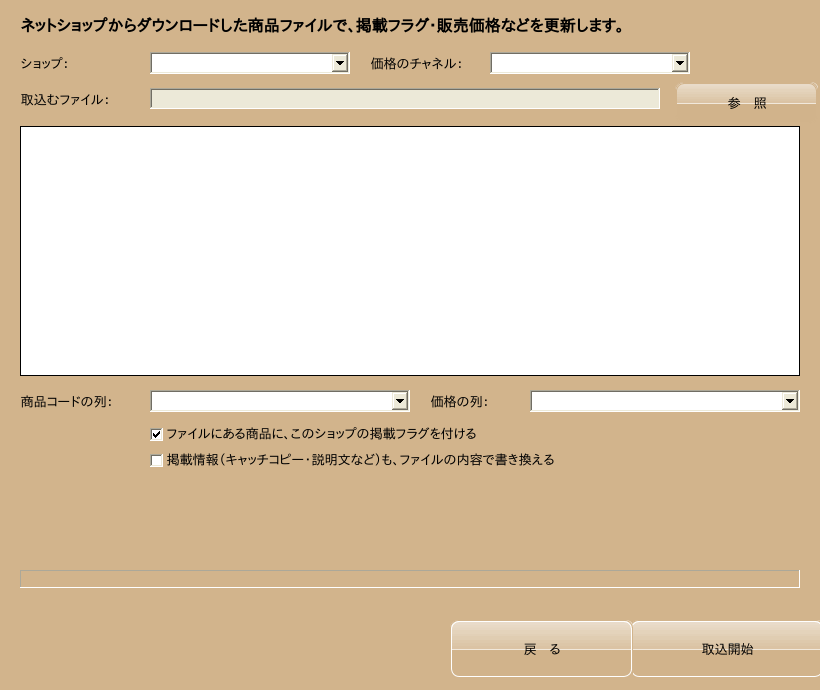Click the 参照 browse button

746,102
